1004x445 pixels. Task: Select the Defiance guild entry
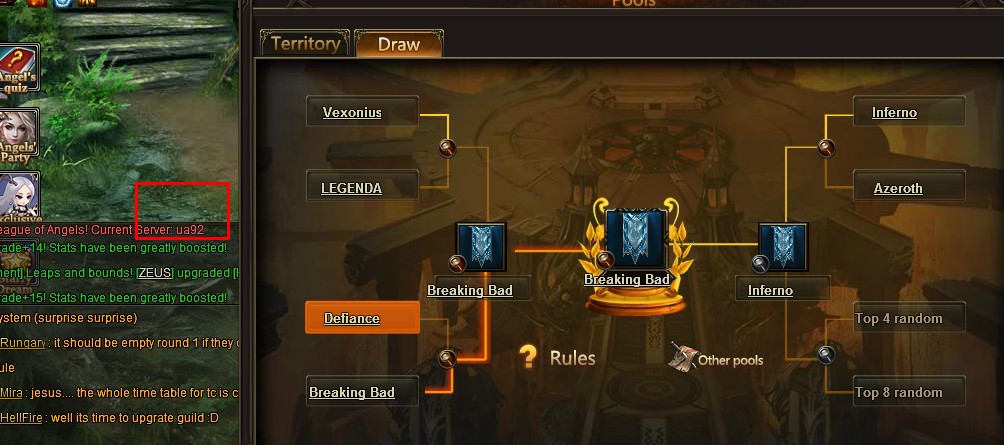pyautogui.click(x=362, y=318)
